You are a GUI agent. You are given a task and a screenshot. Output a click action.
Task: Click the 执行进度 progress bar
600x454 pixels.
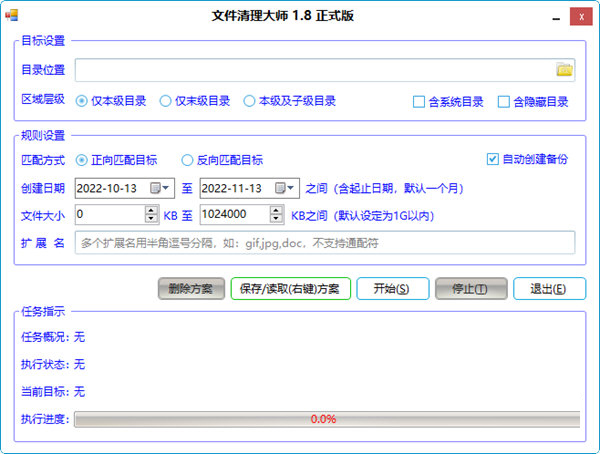click(327, 419)
